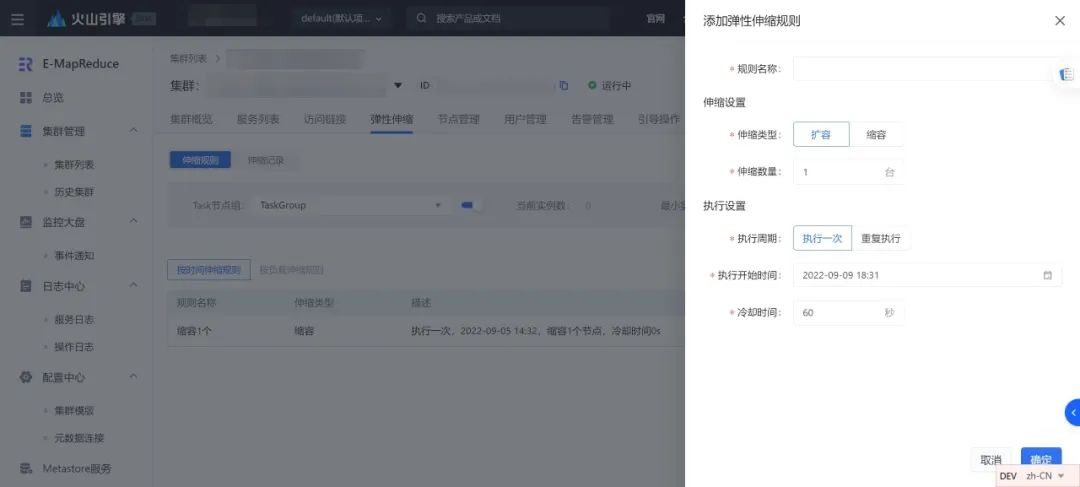The image size is (1080, 487).
Task: Collapse the 监控大盘 sidebar section
Action: click(134, 221)
